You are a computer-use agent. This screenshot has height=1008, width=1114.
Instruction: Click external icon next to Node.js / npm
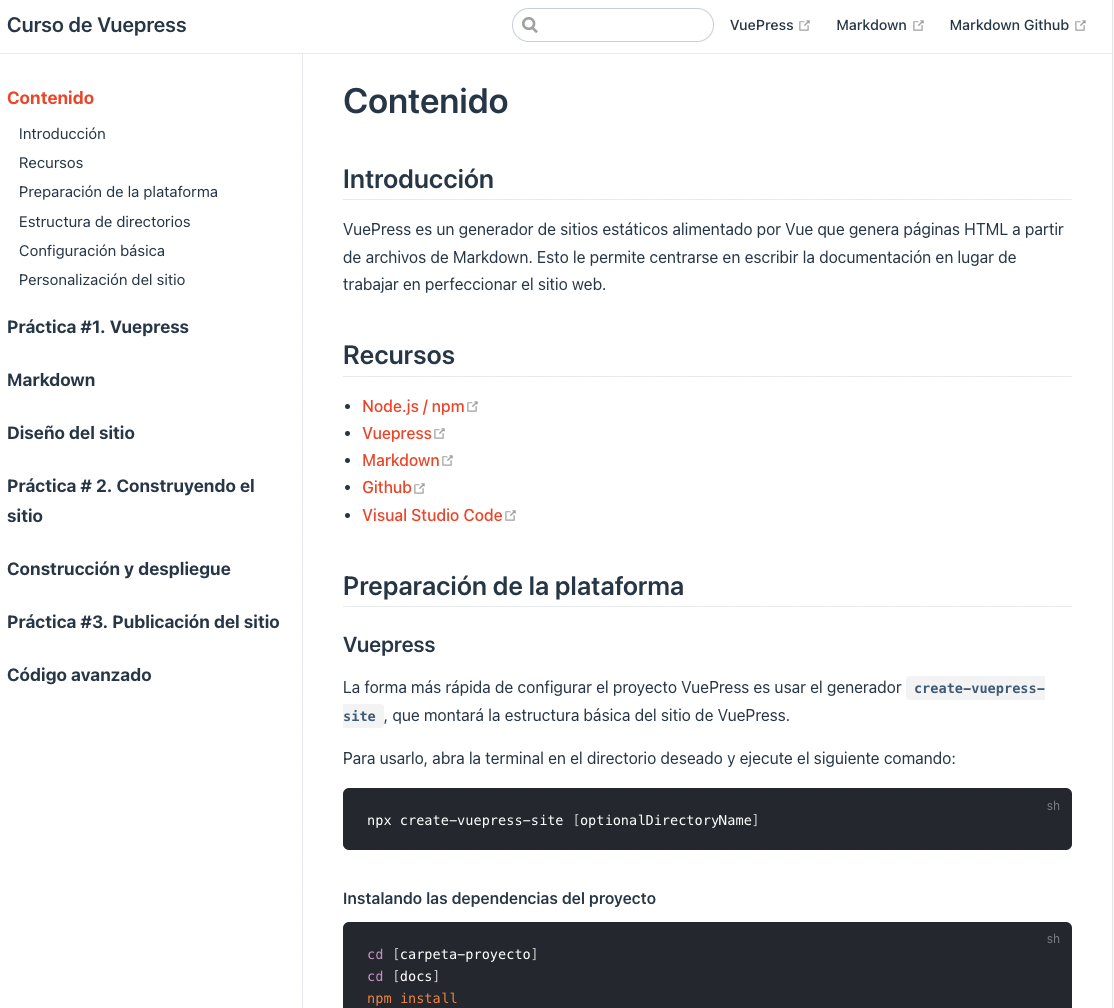click(473, 407)
